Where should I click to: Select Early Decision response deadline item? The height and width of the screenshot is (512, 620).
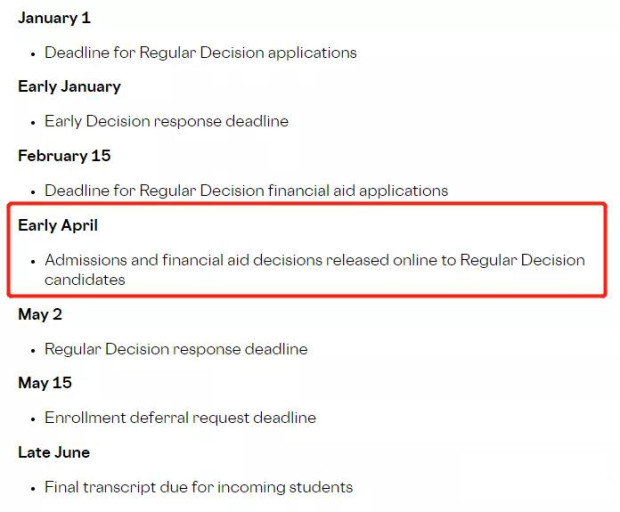coord(166,121)
